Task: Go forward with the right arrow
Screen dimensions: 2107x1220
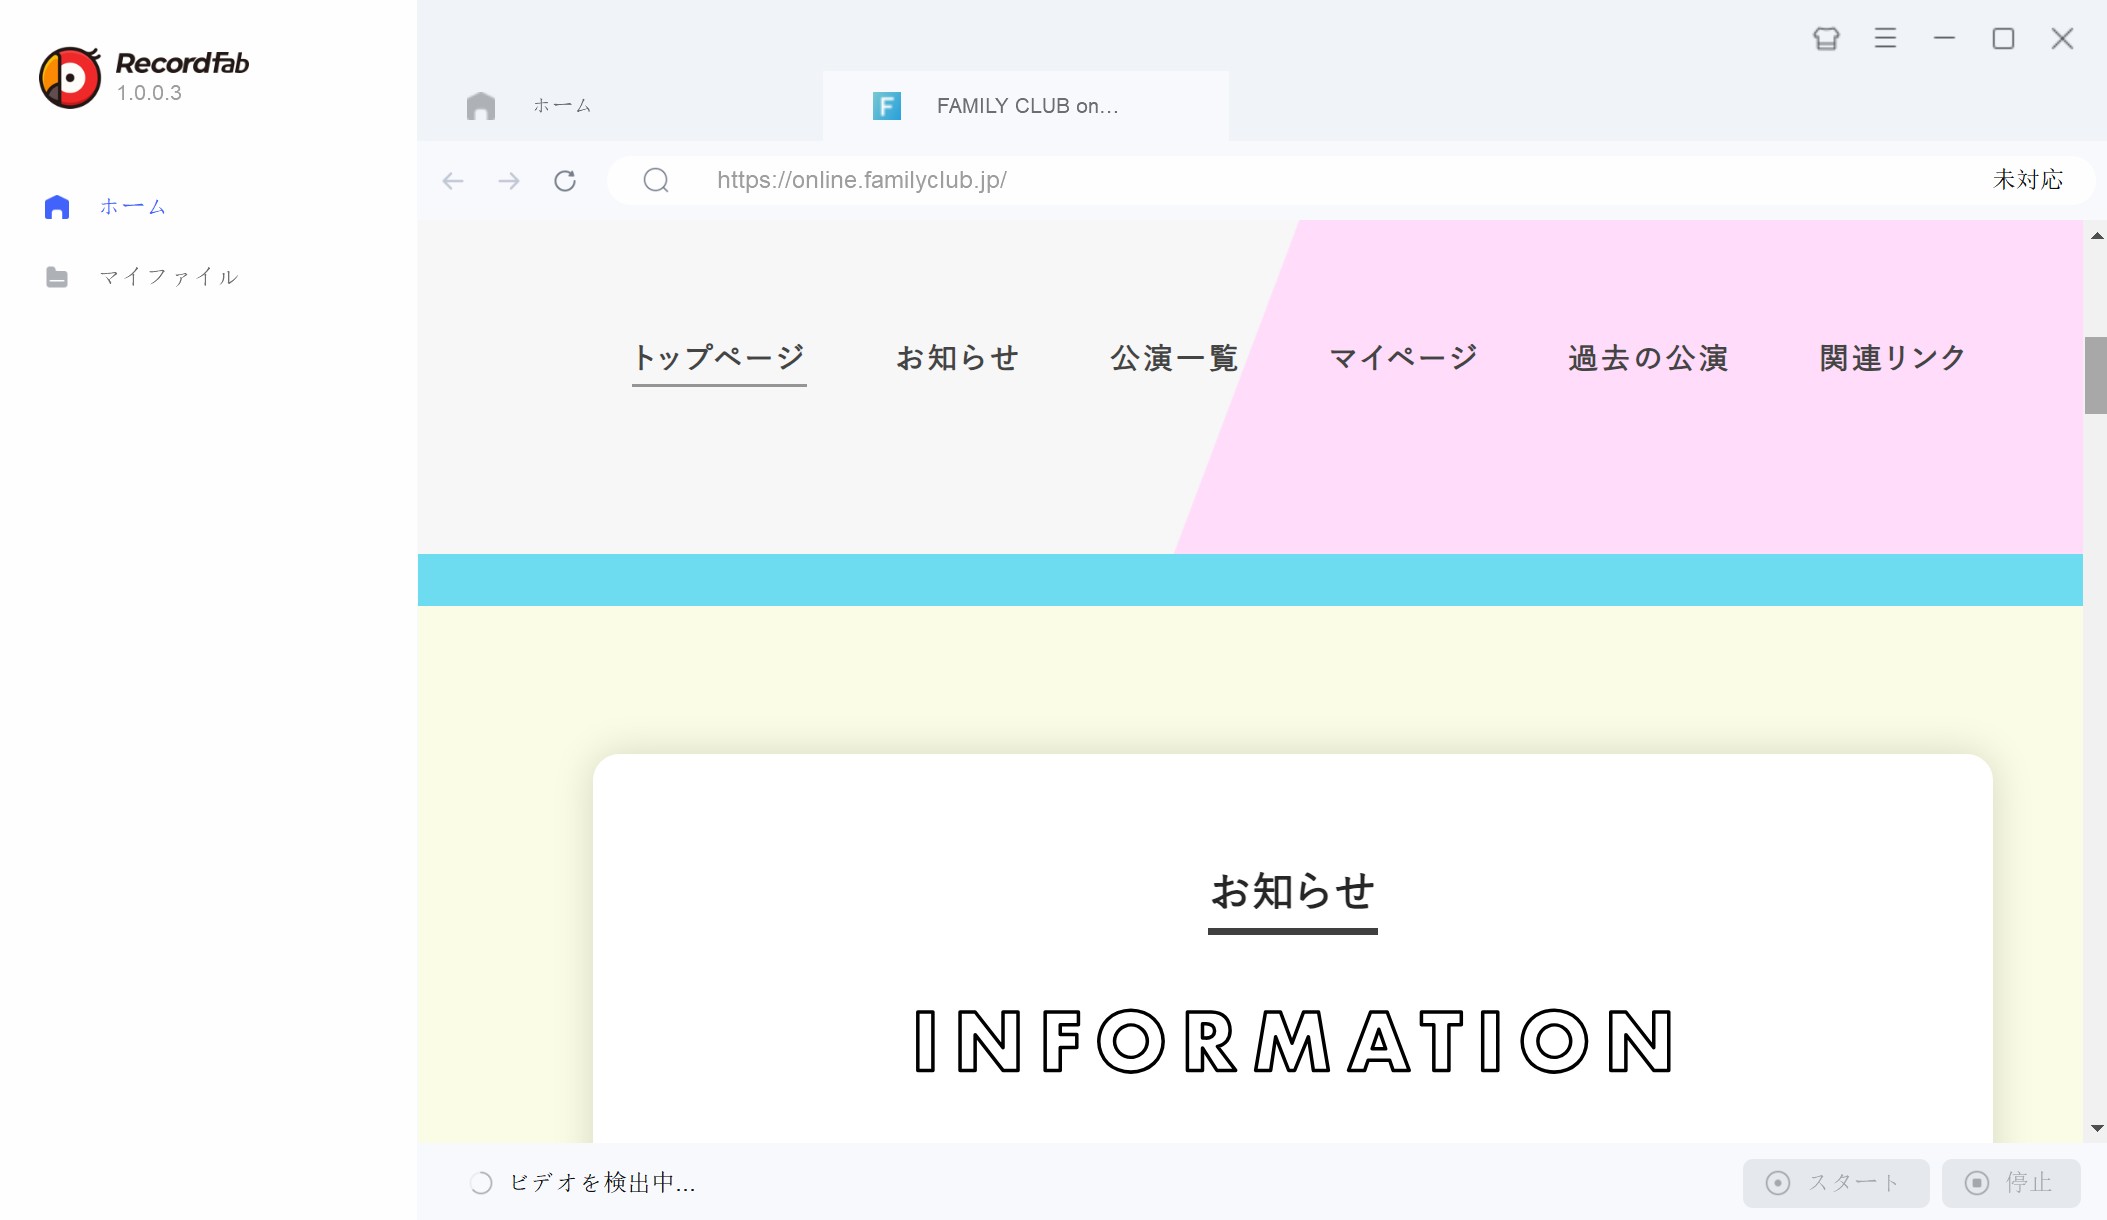Action: 509,181
